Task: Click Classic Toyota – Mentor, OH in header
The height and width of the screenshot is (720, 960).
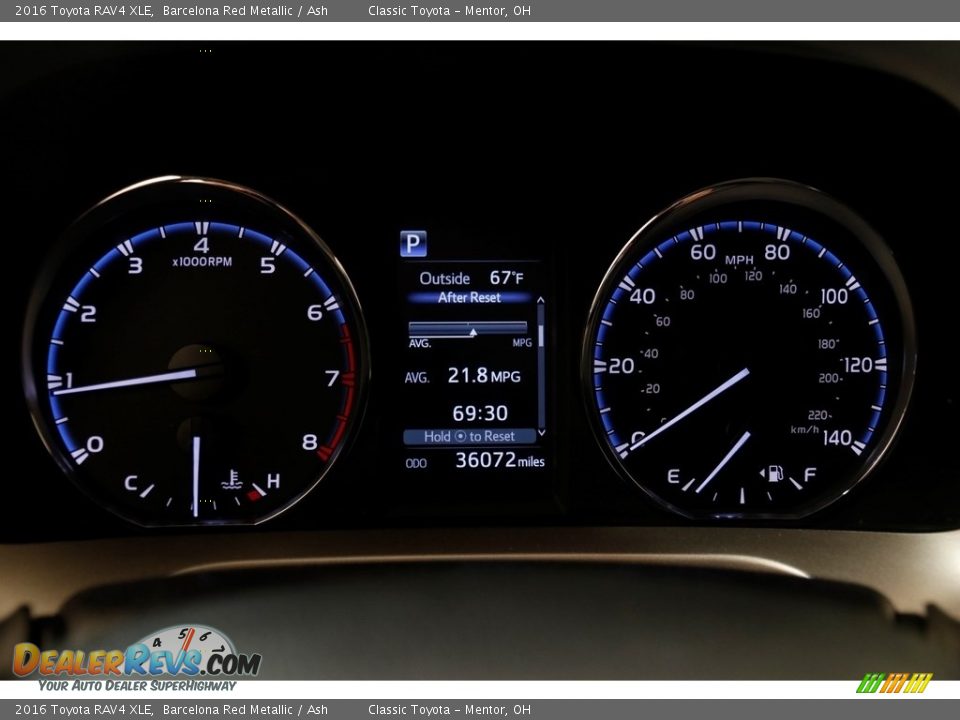Action: 449,10
